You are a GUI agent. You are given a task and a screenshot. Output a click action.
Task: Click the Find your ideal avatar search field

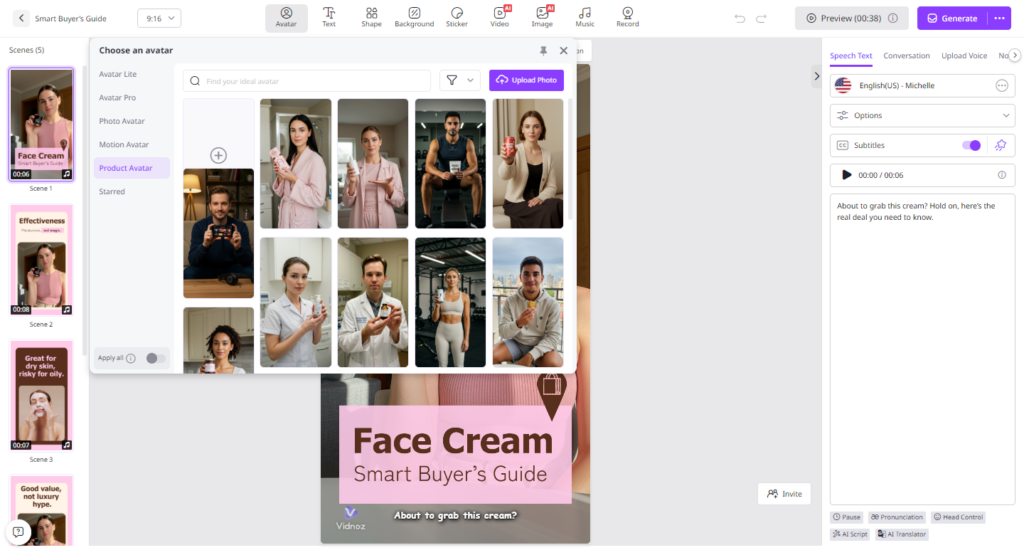coord(307,80)
